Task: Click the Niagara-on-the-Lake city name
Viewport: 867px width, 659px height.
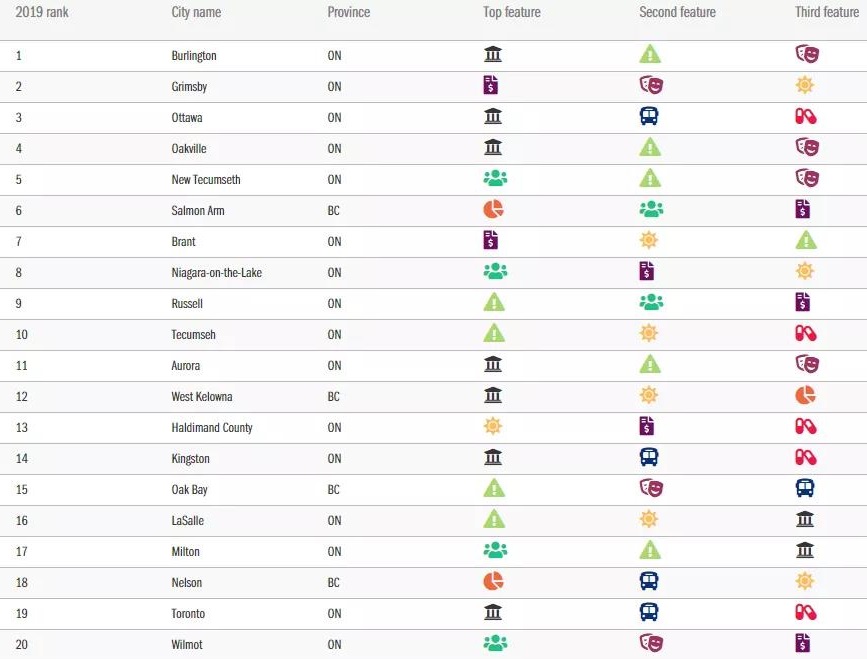Action: [216, 272]
